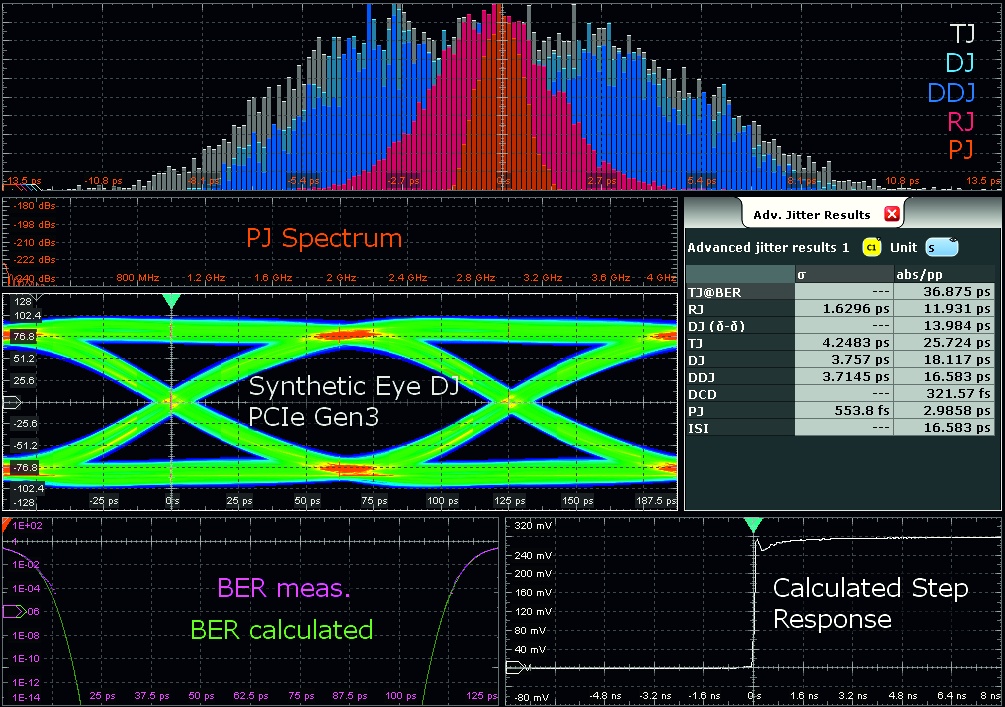This screenshot has width=1005, height=707.
Task: Click the 320 mV step response axis label
Action: click(533, 526)
